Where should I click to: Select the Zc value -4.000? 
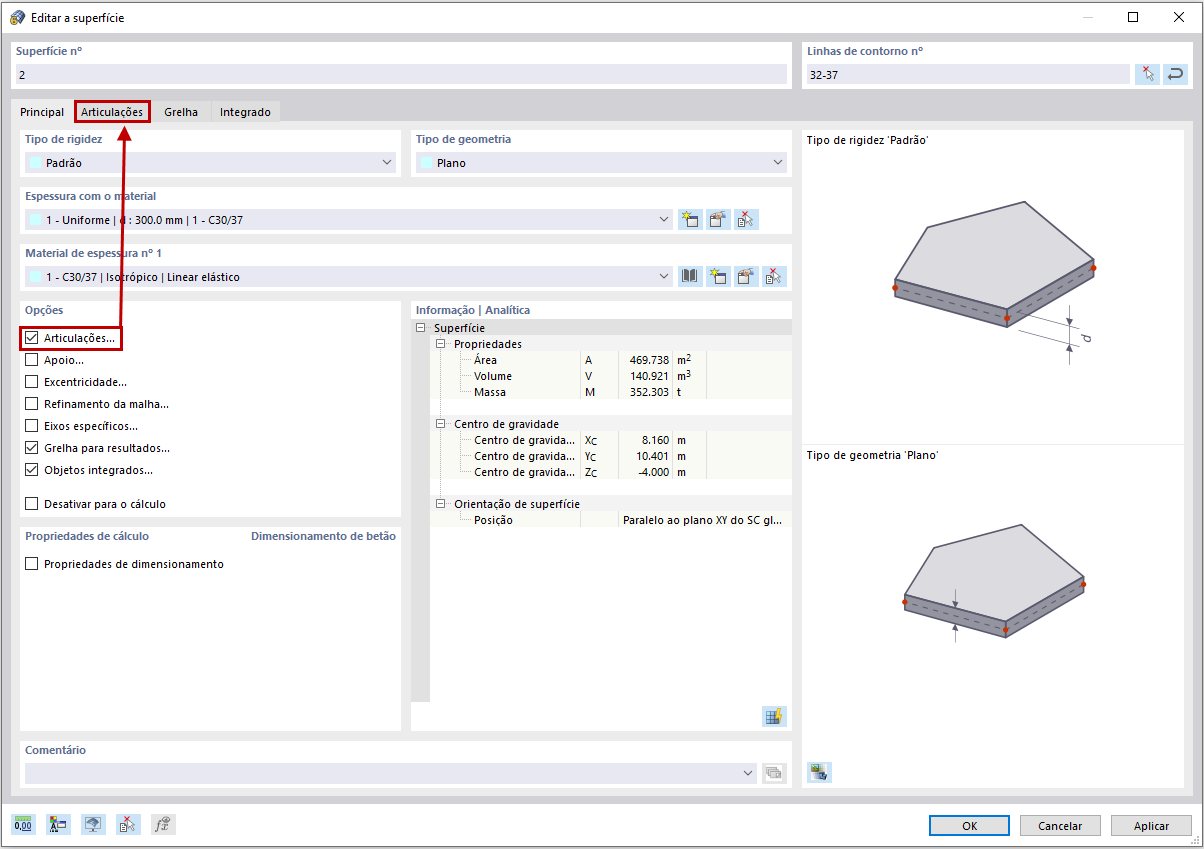point(653,472)
